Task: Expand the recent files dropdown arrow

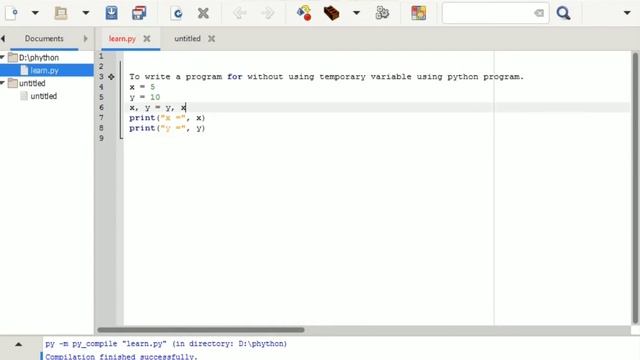Action: 86,13
